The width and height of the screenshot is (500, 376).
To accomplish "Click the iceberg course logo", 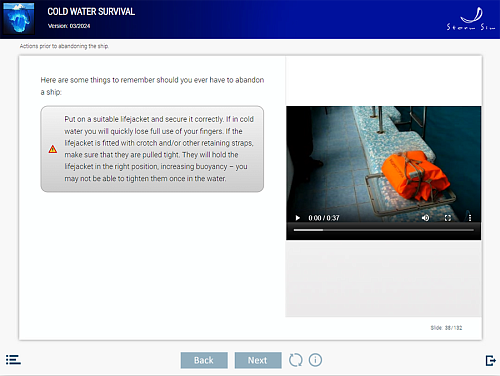I will (x=18, y=18).
